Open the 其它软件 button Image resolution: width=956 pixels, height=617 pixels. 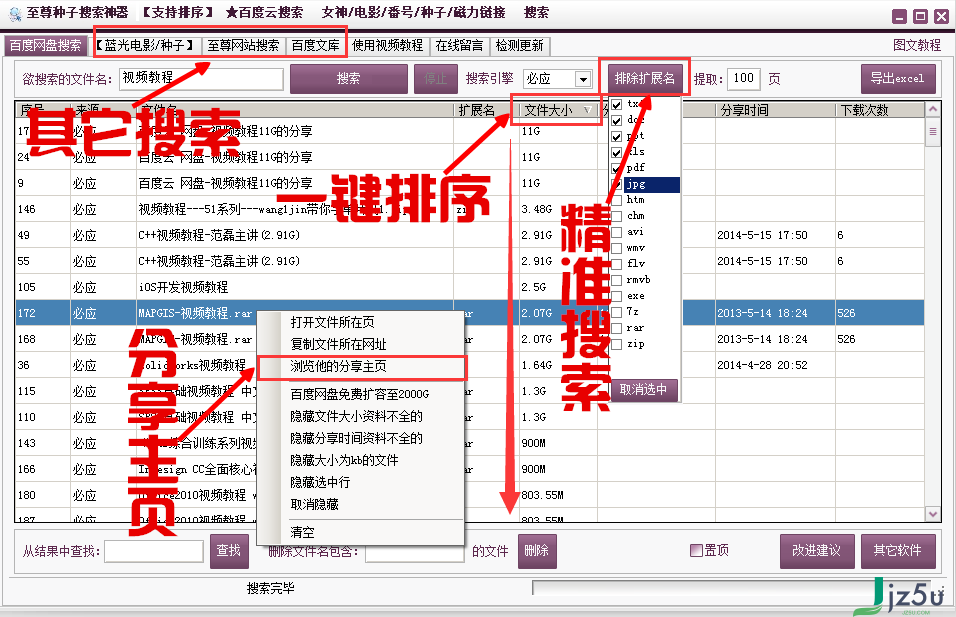pyautogui.click(x=898, y=551)
